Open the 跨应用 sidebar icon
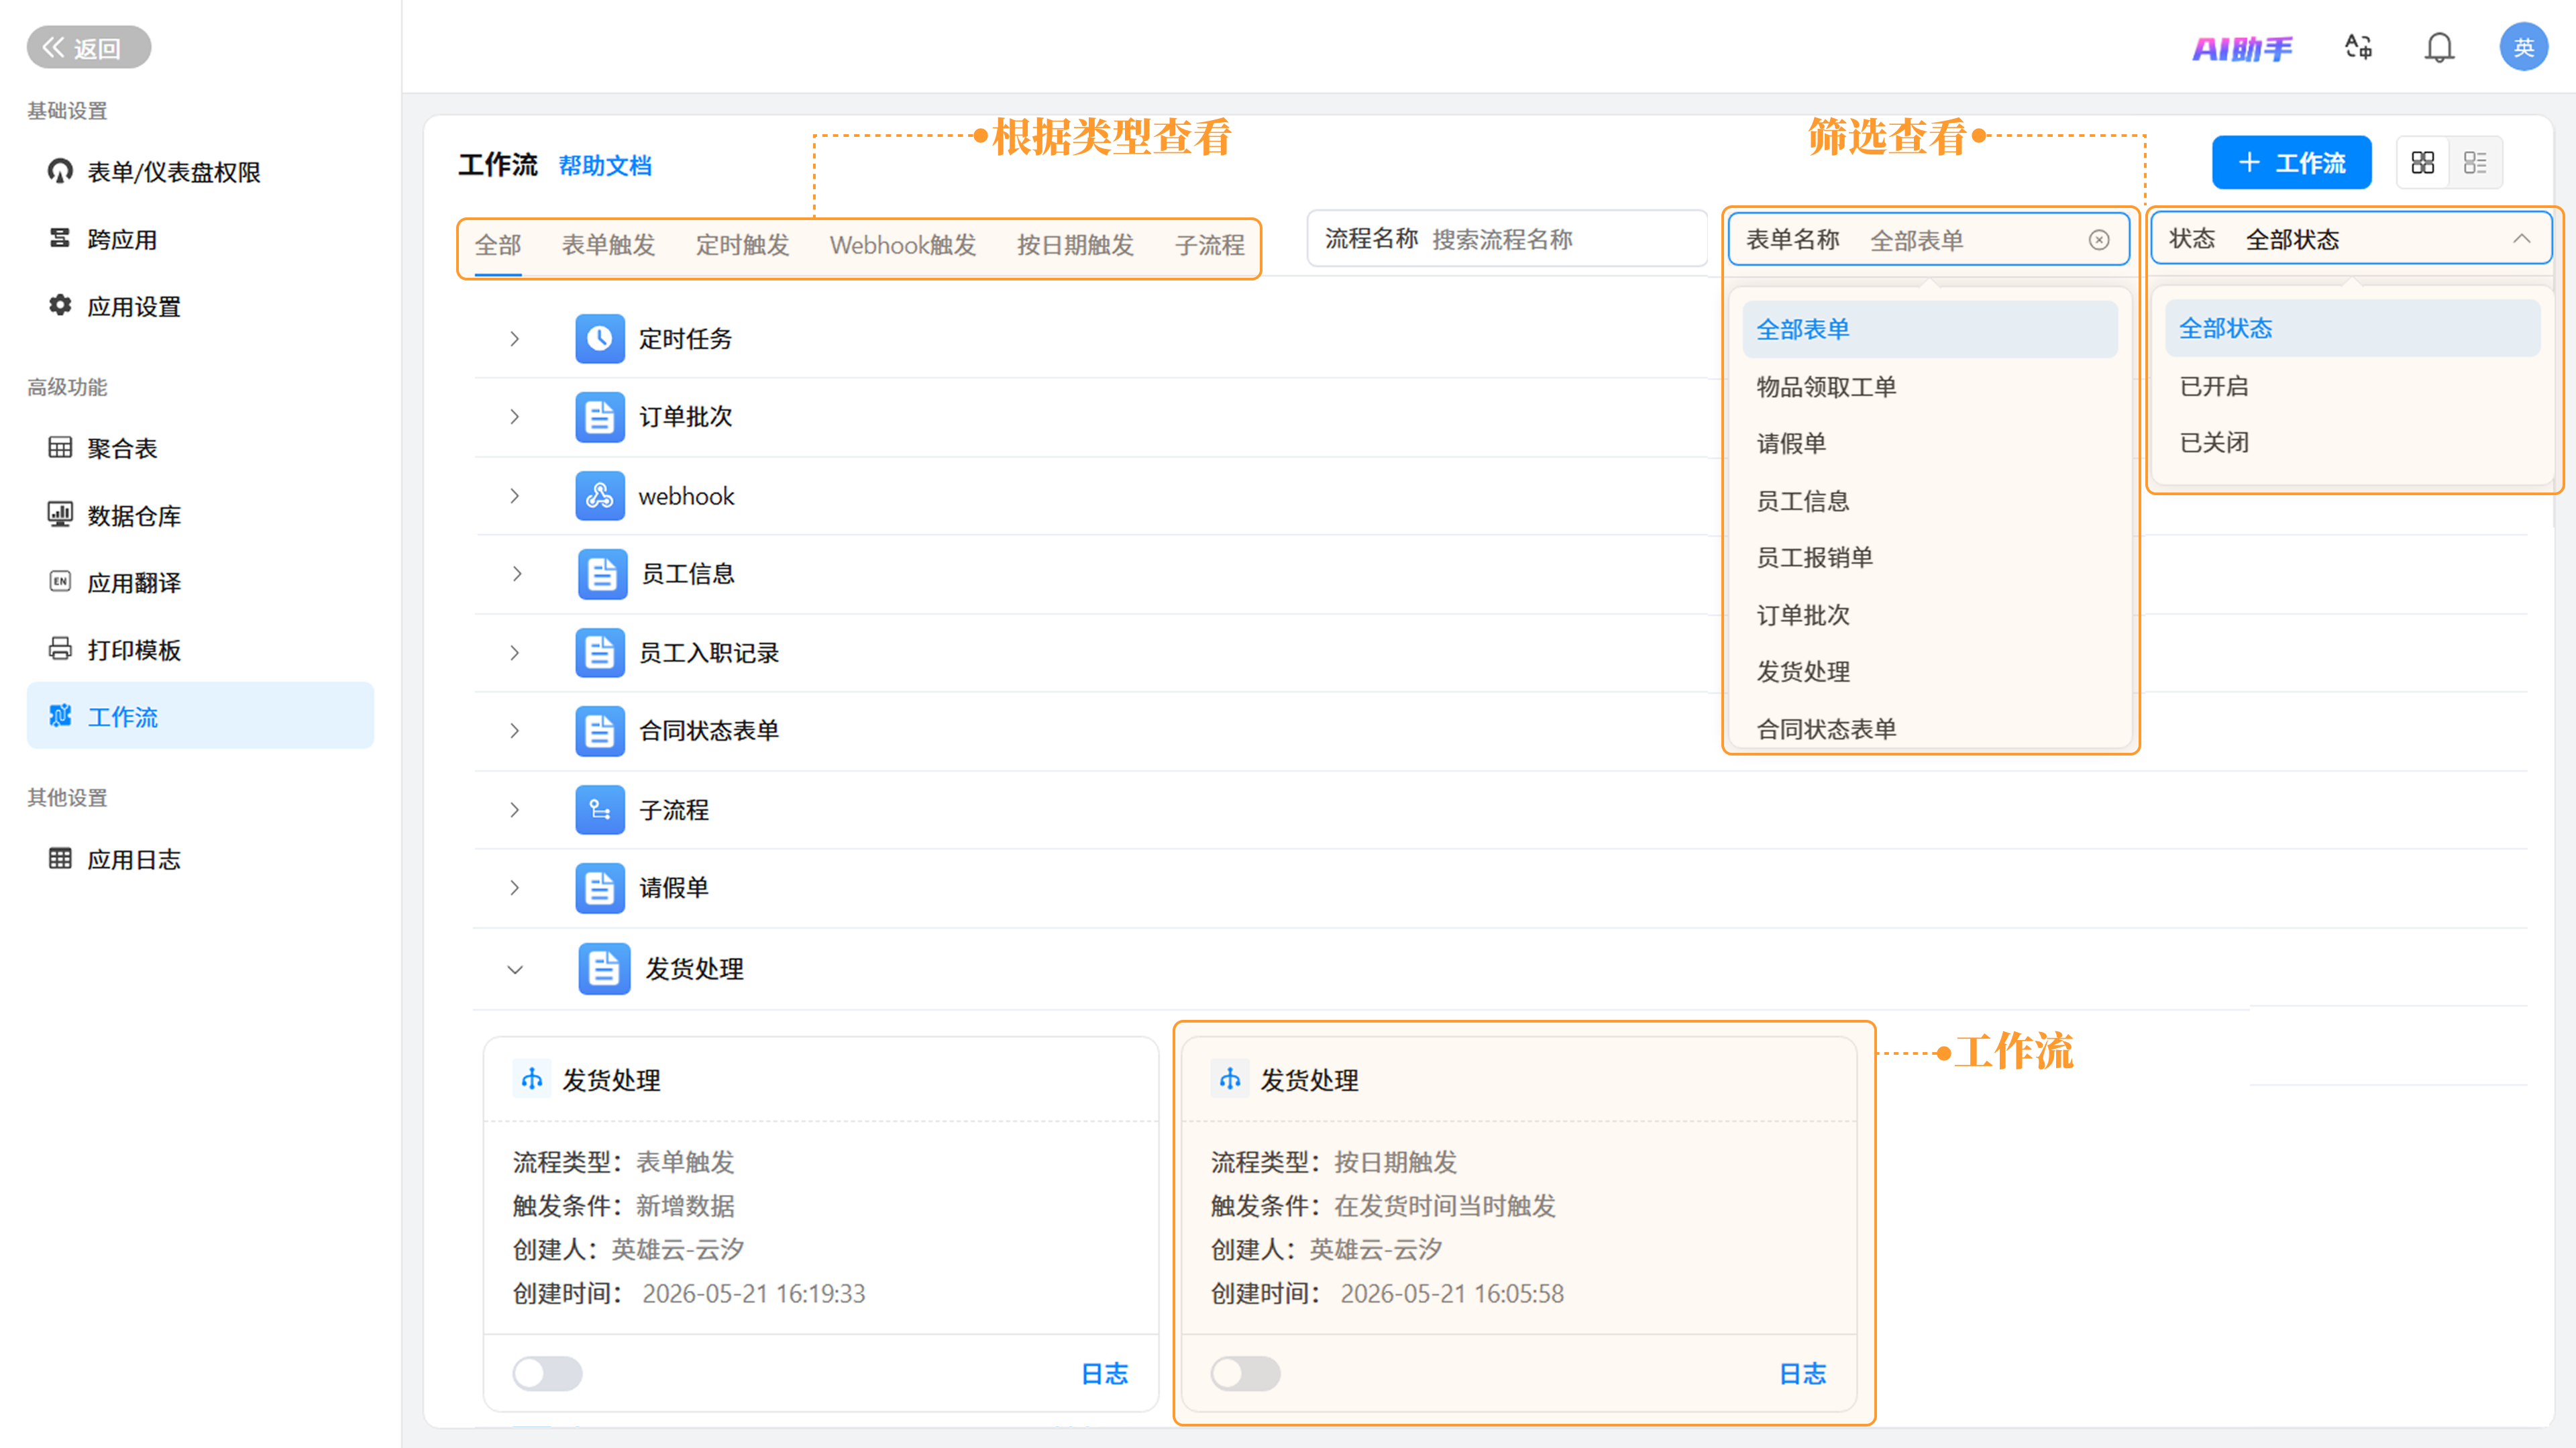Screen dimensions: 2576x1448 [x=60, y=238]
